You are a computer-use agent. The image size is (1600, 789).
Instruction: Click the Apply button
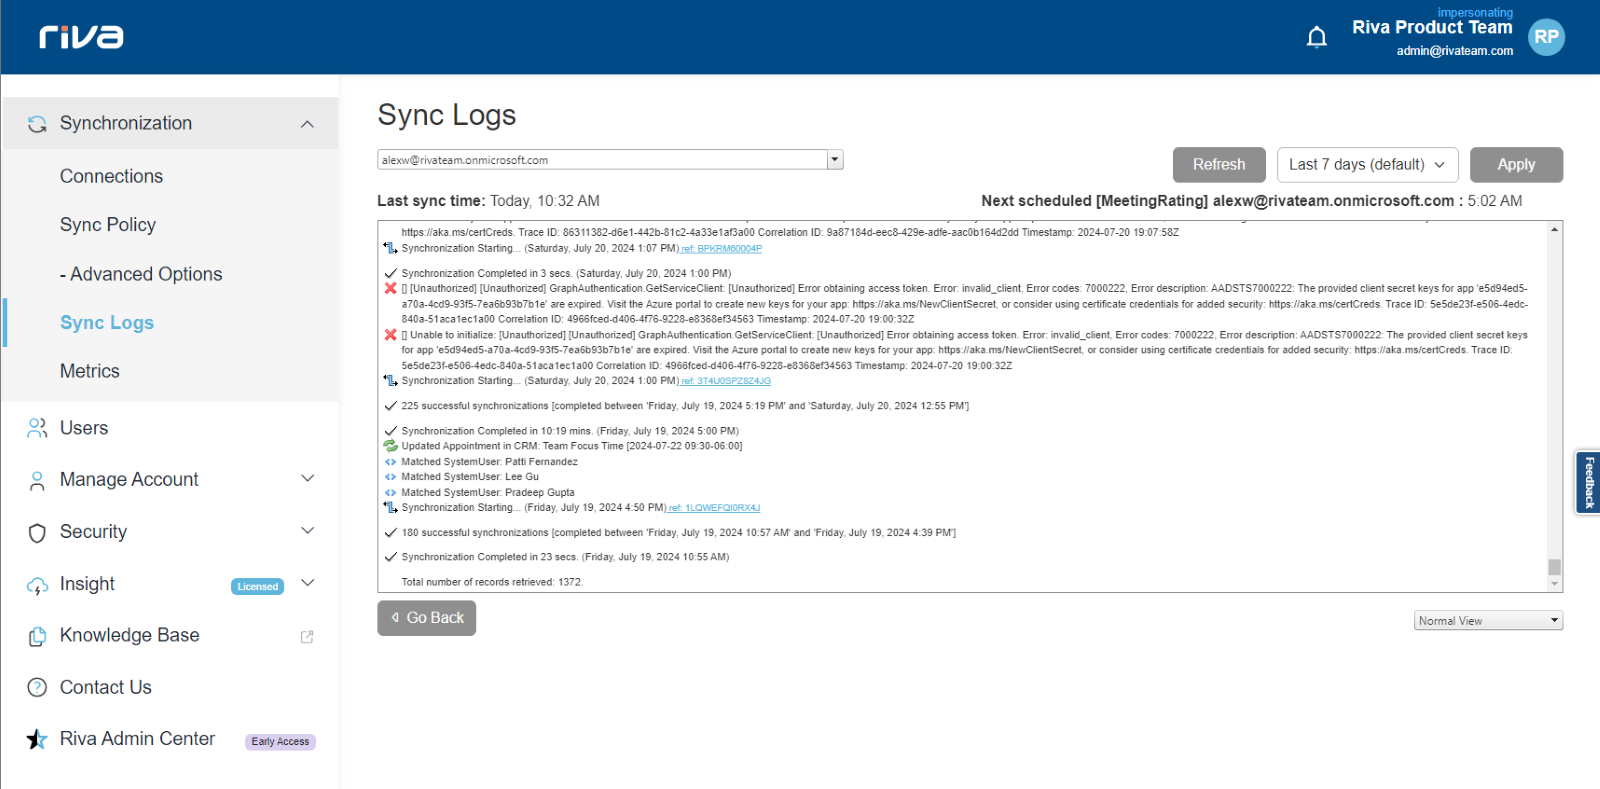coord(1516,165)
